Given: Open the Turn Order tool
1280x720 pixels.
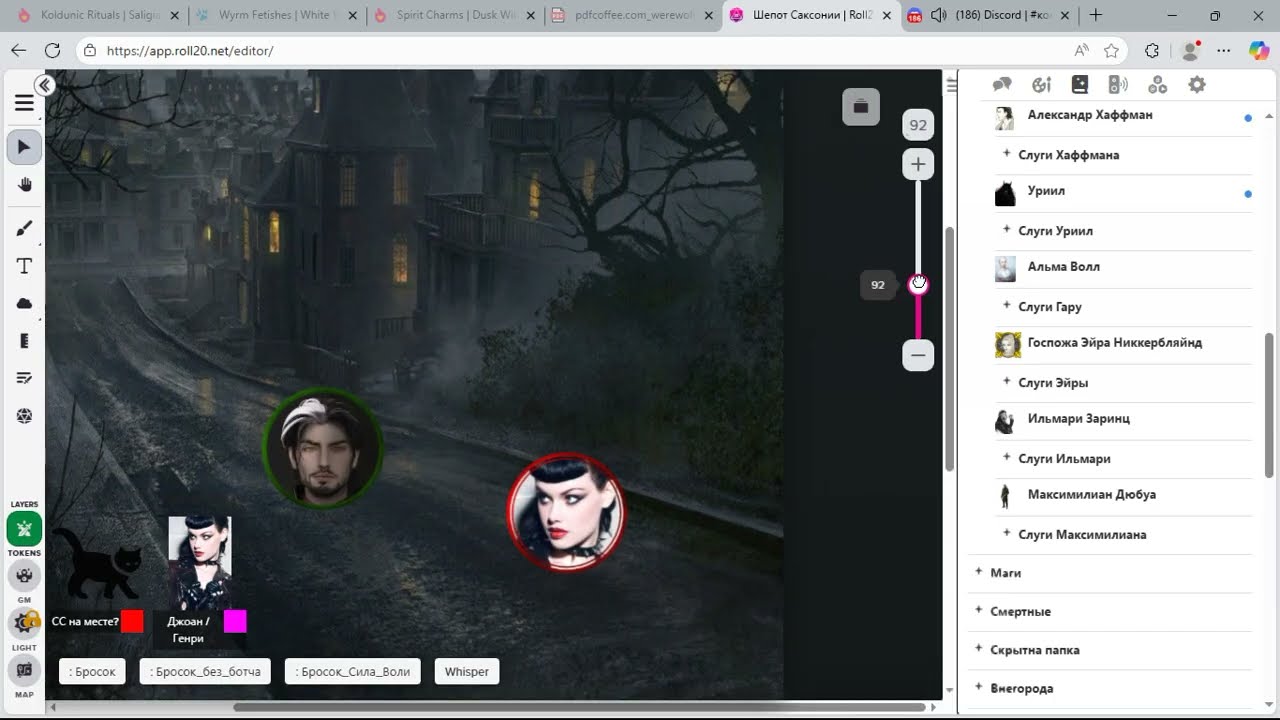Looking at the screenshot, I should point(24,378).
